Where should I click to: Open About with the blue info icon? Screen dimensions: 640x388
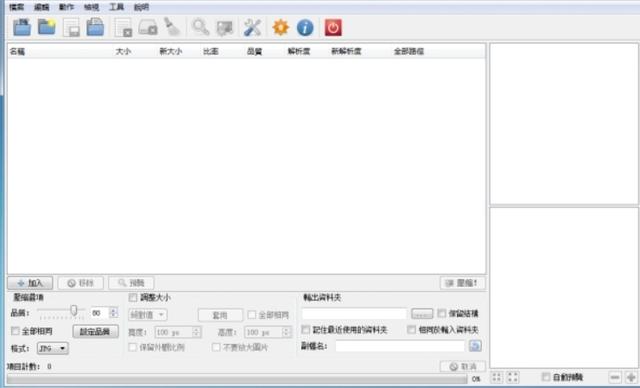(x=305, y=27)
